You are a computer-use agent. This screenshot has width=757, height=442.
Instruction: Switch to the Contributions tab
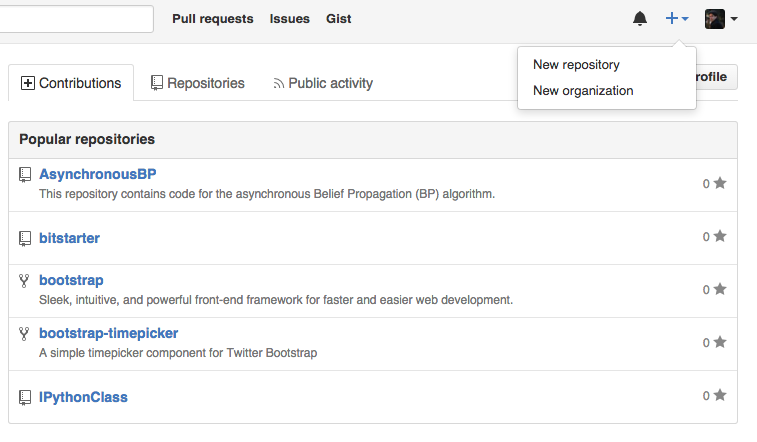(x=71, y=83)
